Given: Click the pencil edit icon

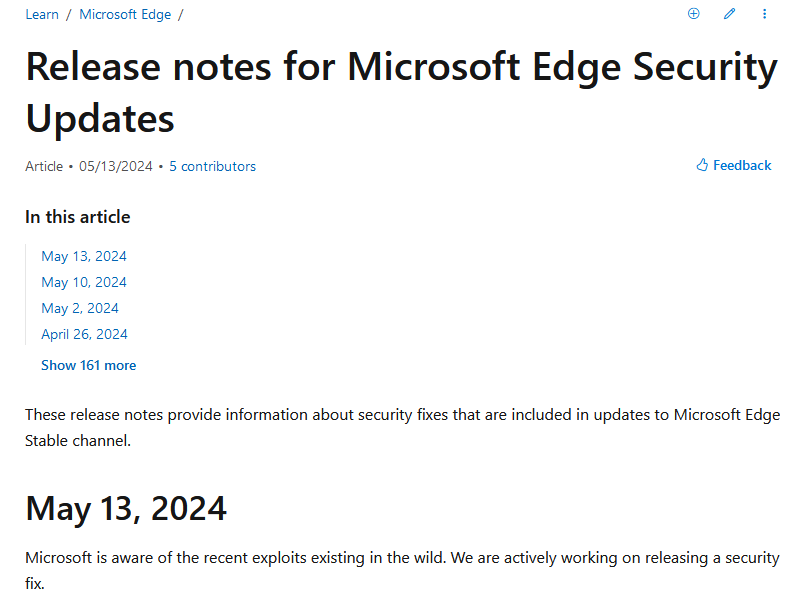Looking at the screenshot, I should pos(729,14).
